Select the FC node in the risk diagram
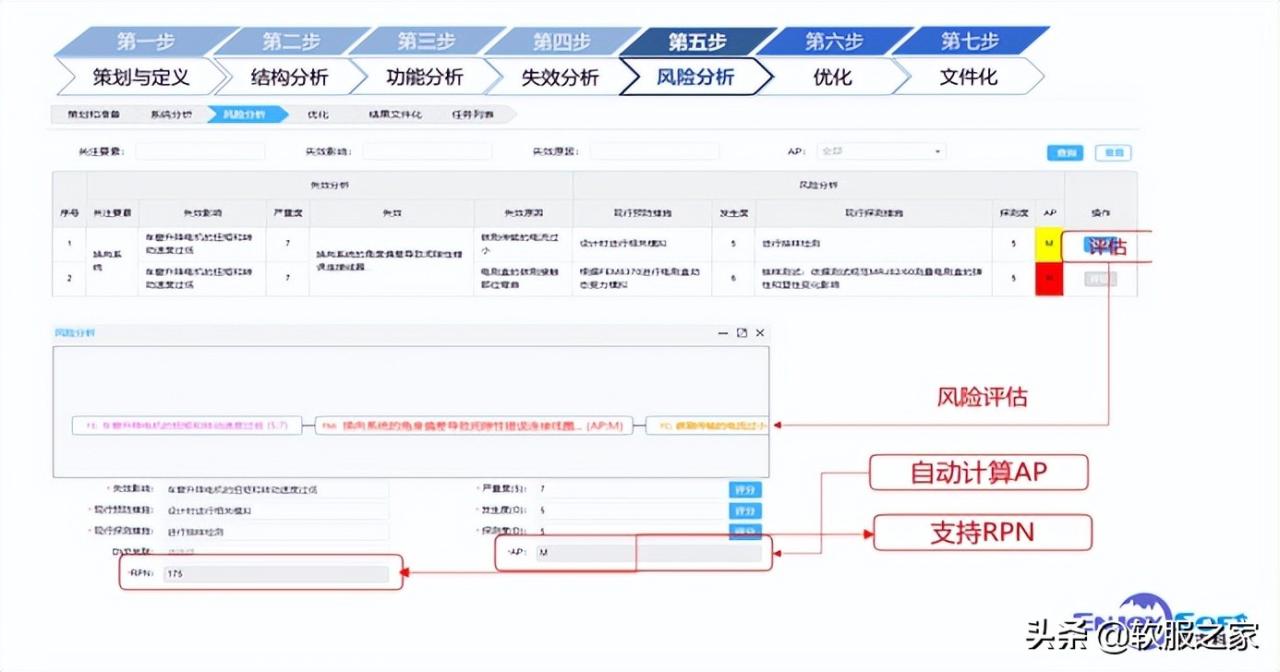 (710, 425)
